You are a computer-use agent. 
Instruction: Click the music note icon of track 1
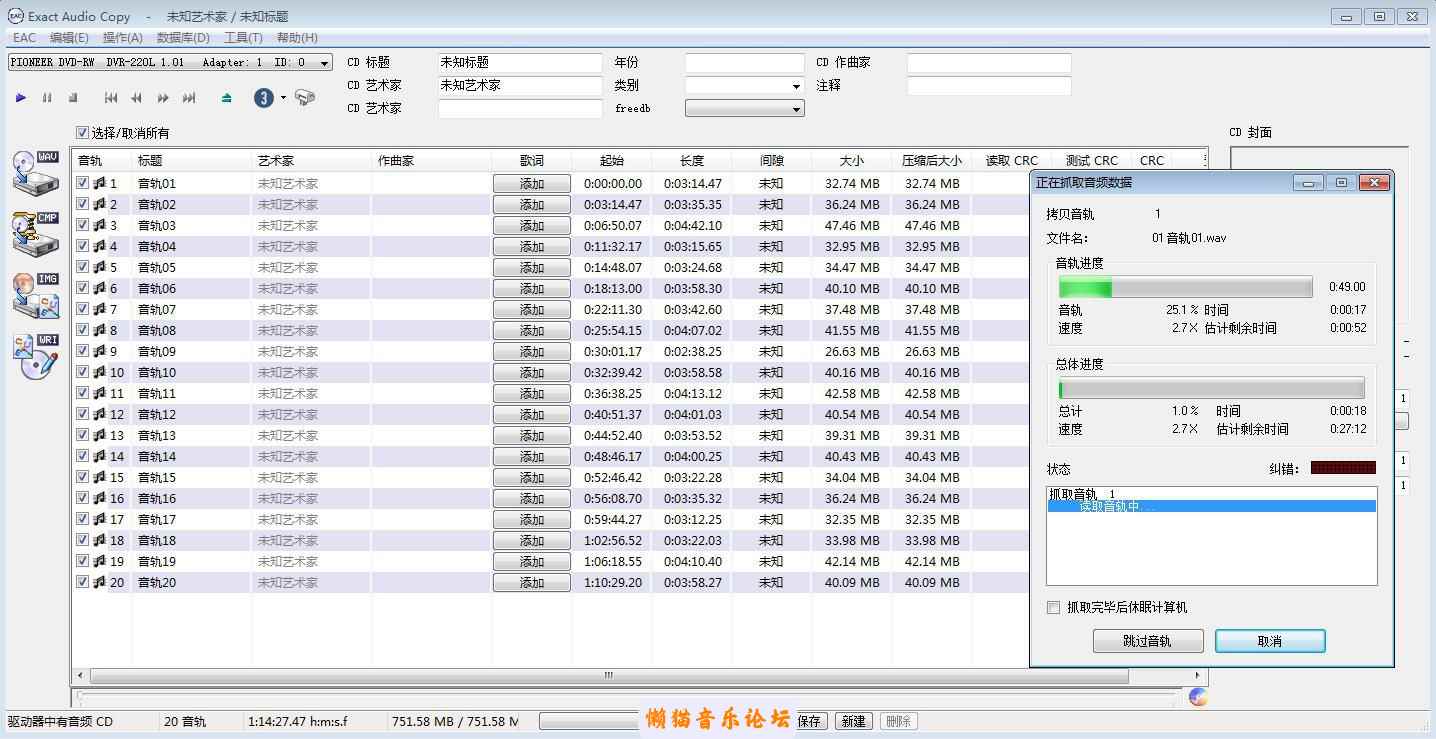pyautogui.click(x=99, y=183)
